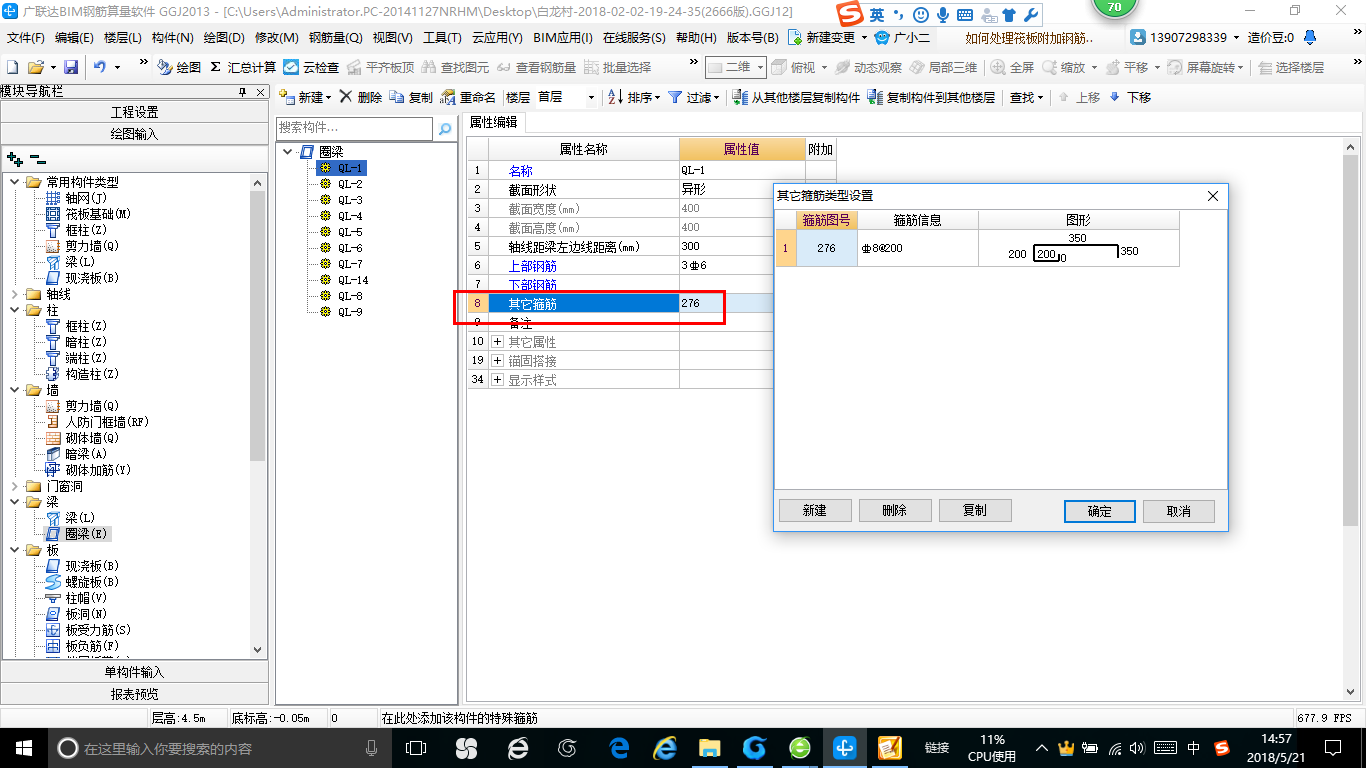Expand the 其它属性 row
This screenshot has height=768, width=1366.
coord(497,342)
